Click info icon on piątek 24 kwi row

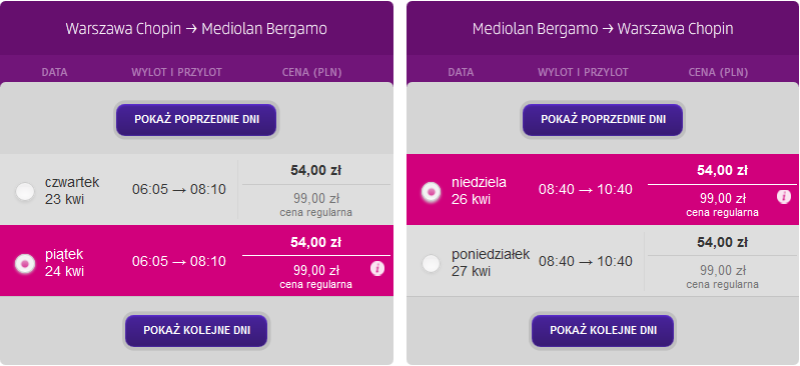pos(377,268)
